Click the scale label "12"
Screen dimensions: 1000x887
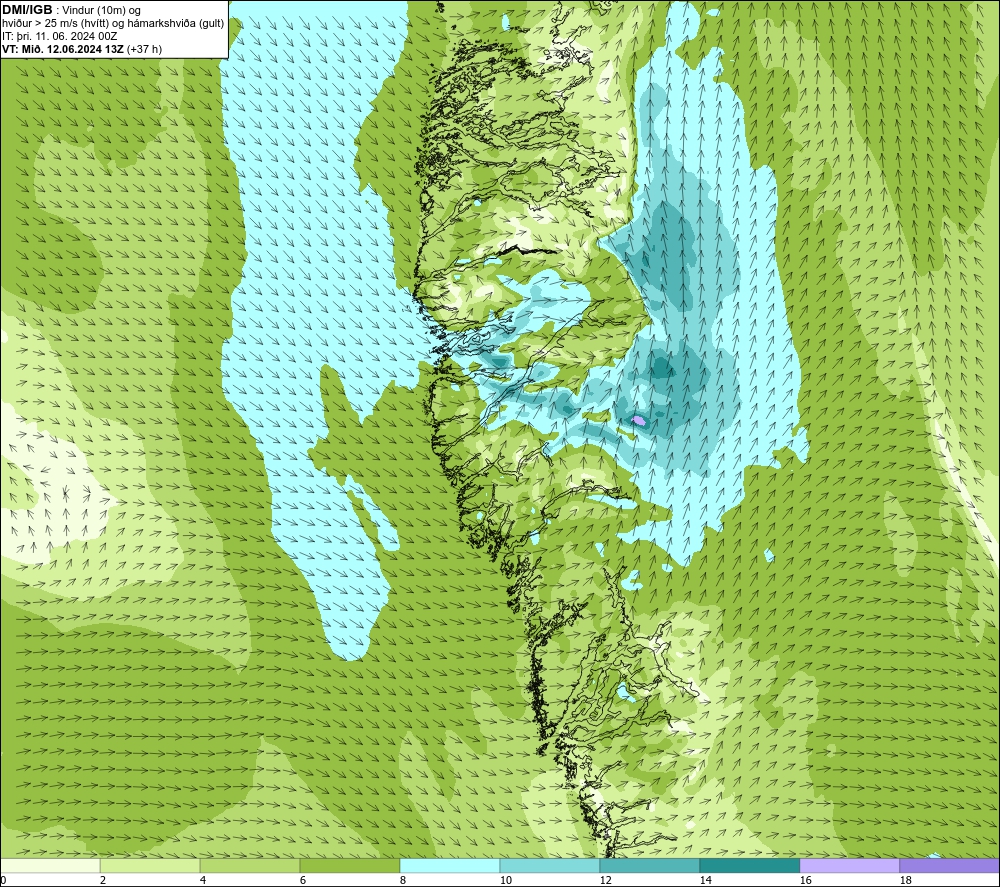click(x=605, y=881)
